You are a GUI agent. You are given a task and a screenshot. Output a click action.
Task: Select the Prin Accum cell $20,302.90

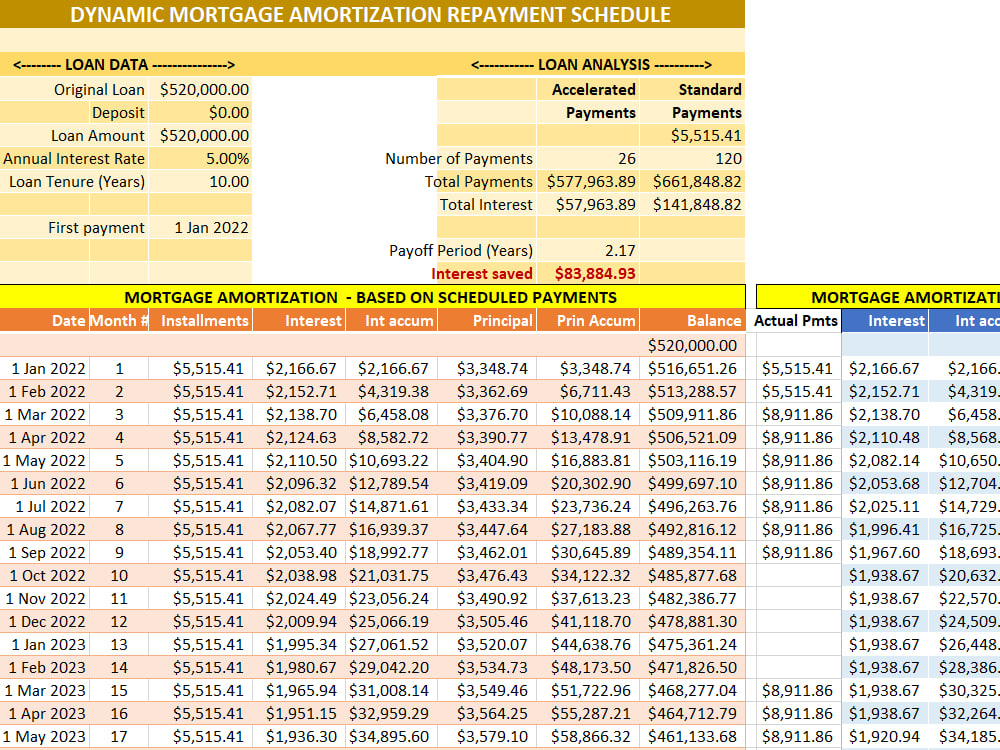[588, 483]
